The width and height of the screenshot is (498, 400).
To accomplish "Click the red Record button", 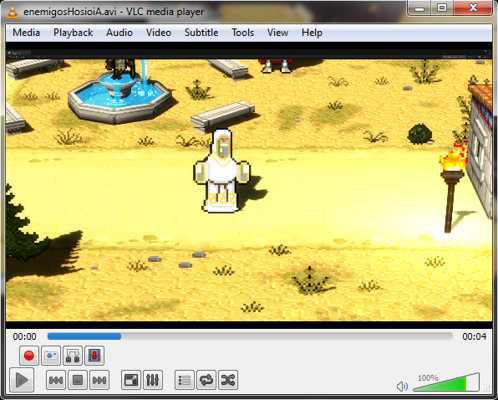I will coord(29,356).
